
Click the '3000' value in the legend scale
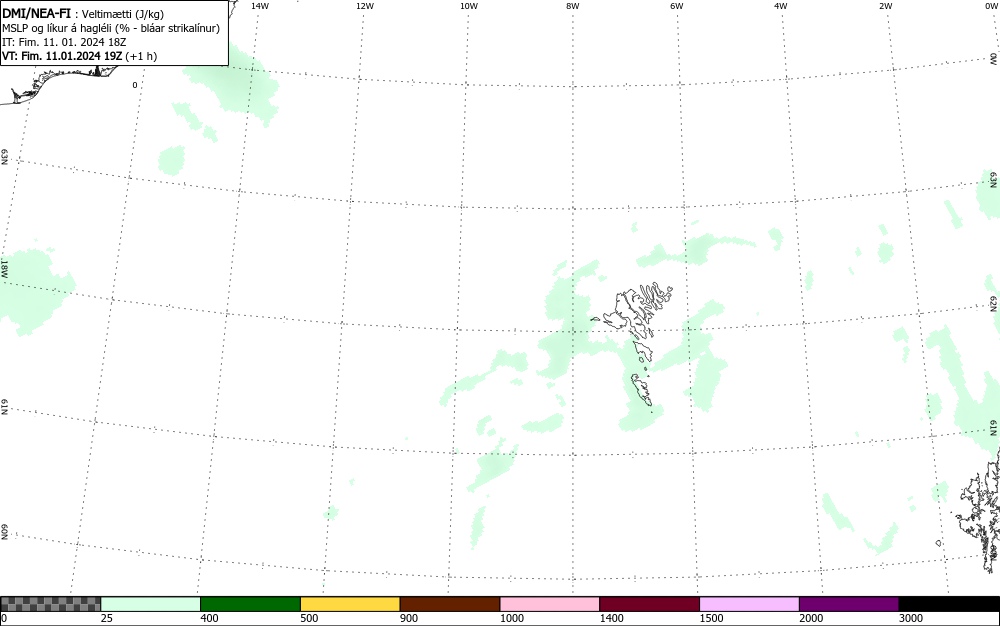click(x=911, y=618)
